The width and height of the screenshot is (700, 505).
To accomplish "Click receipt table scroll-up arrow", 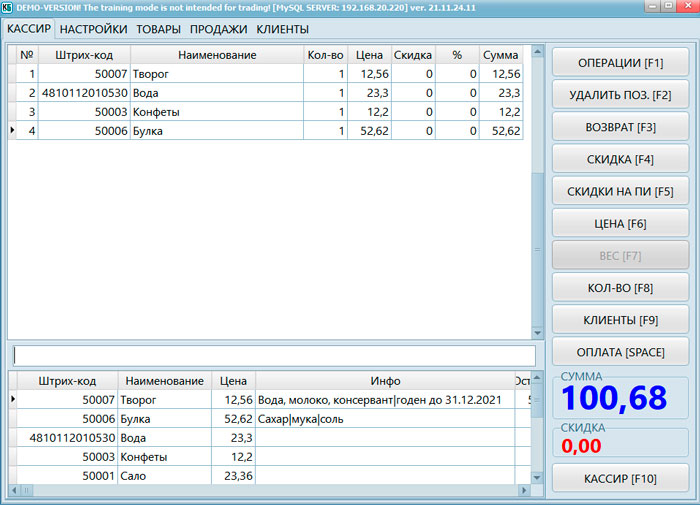I will point(538,52).
